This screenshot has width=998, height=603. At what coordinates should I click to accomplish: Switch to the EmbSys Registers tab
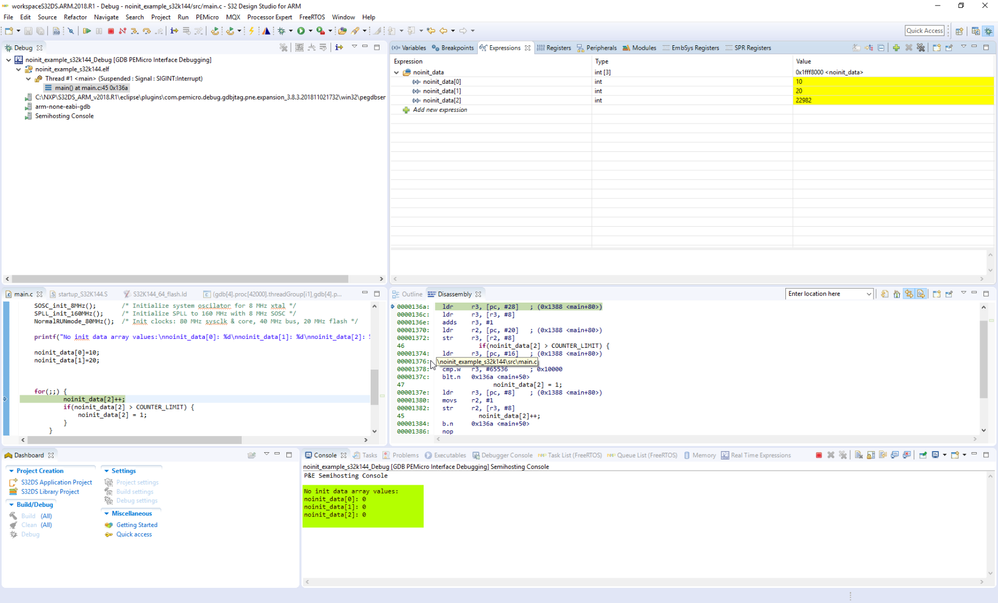(691, 48)
